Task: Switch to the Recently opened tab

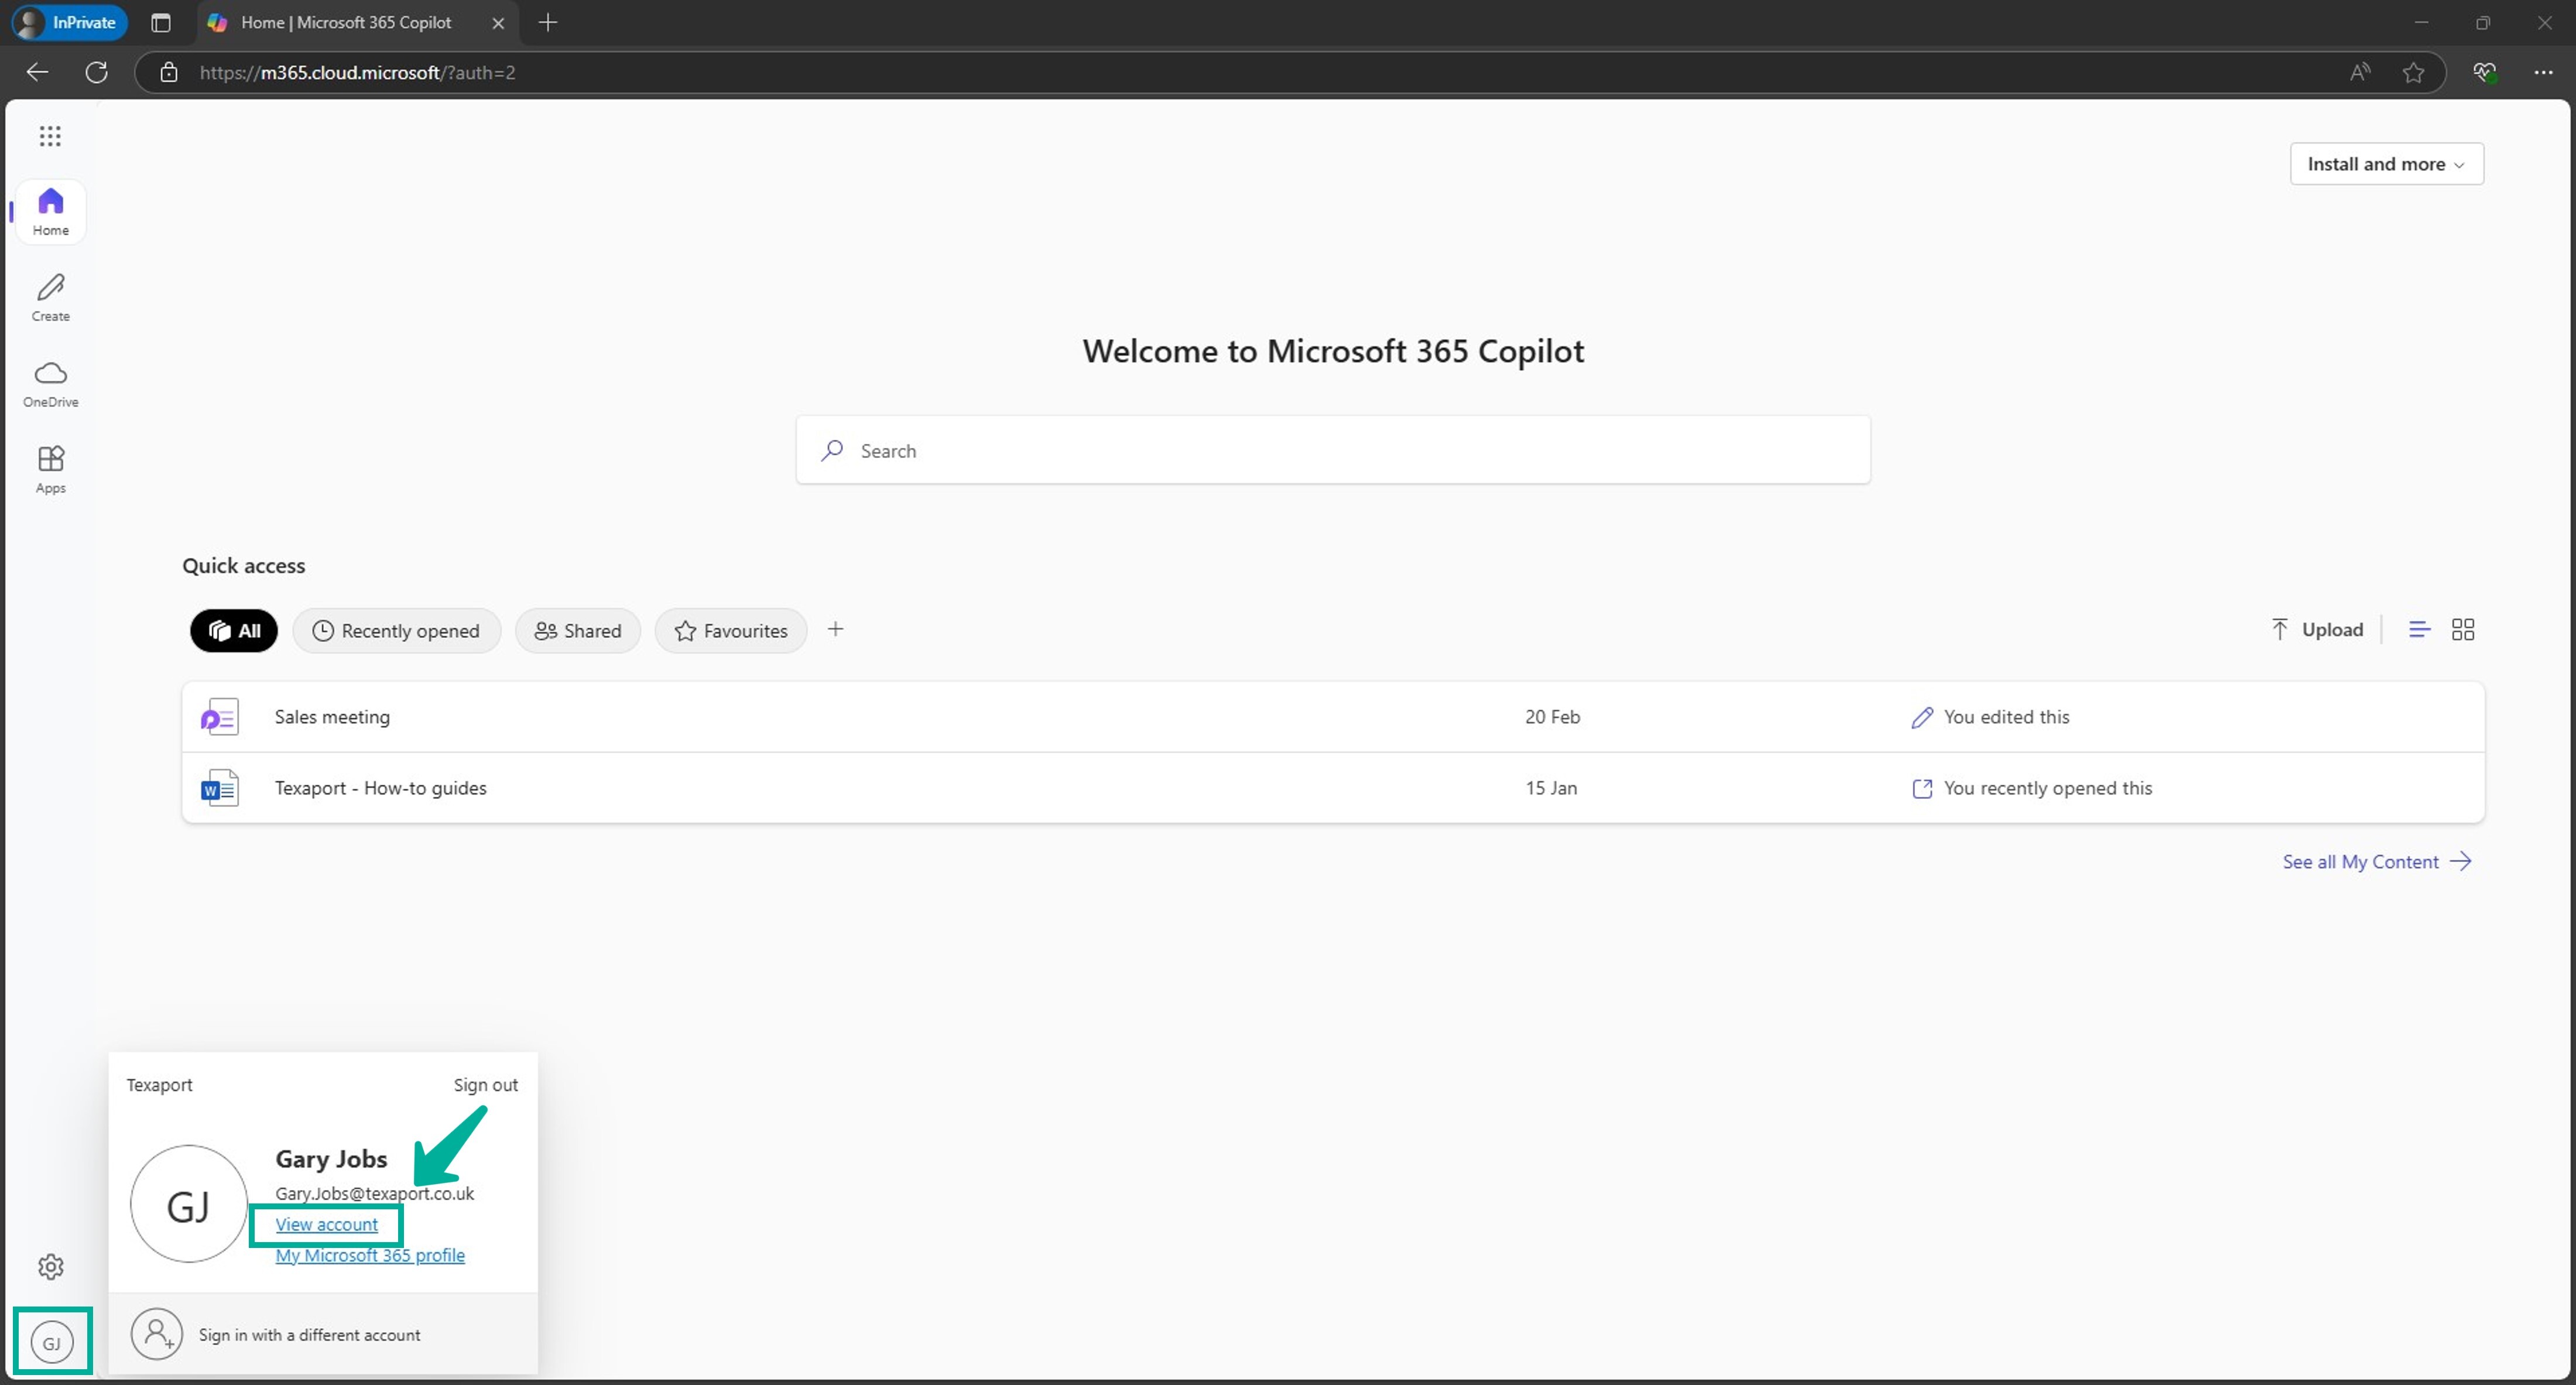Action: click(x=396, y=630)
